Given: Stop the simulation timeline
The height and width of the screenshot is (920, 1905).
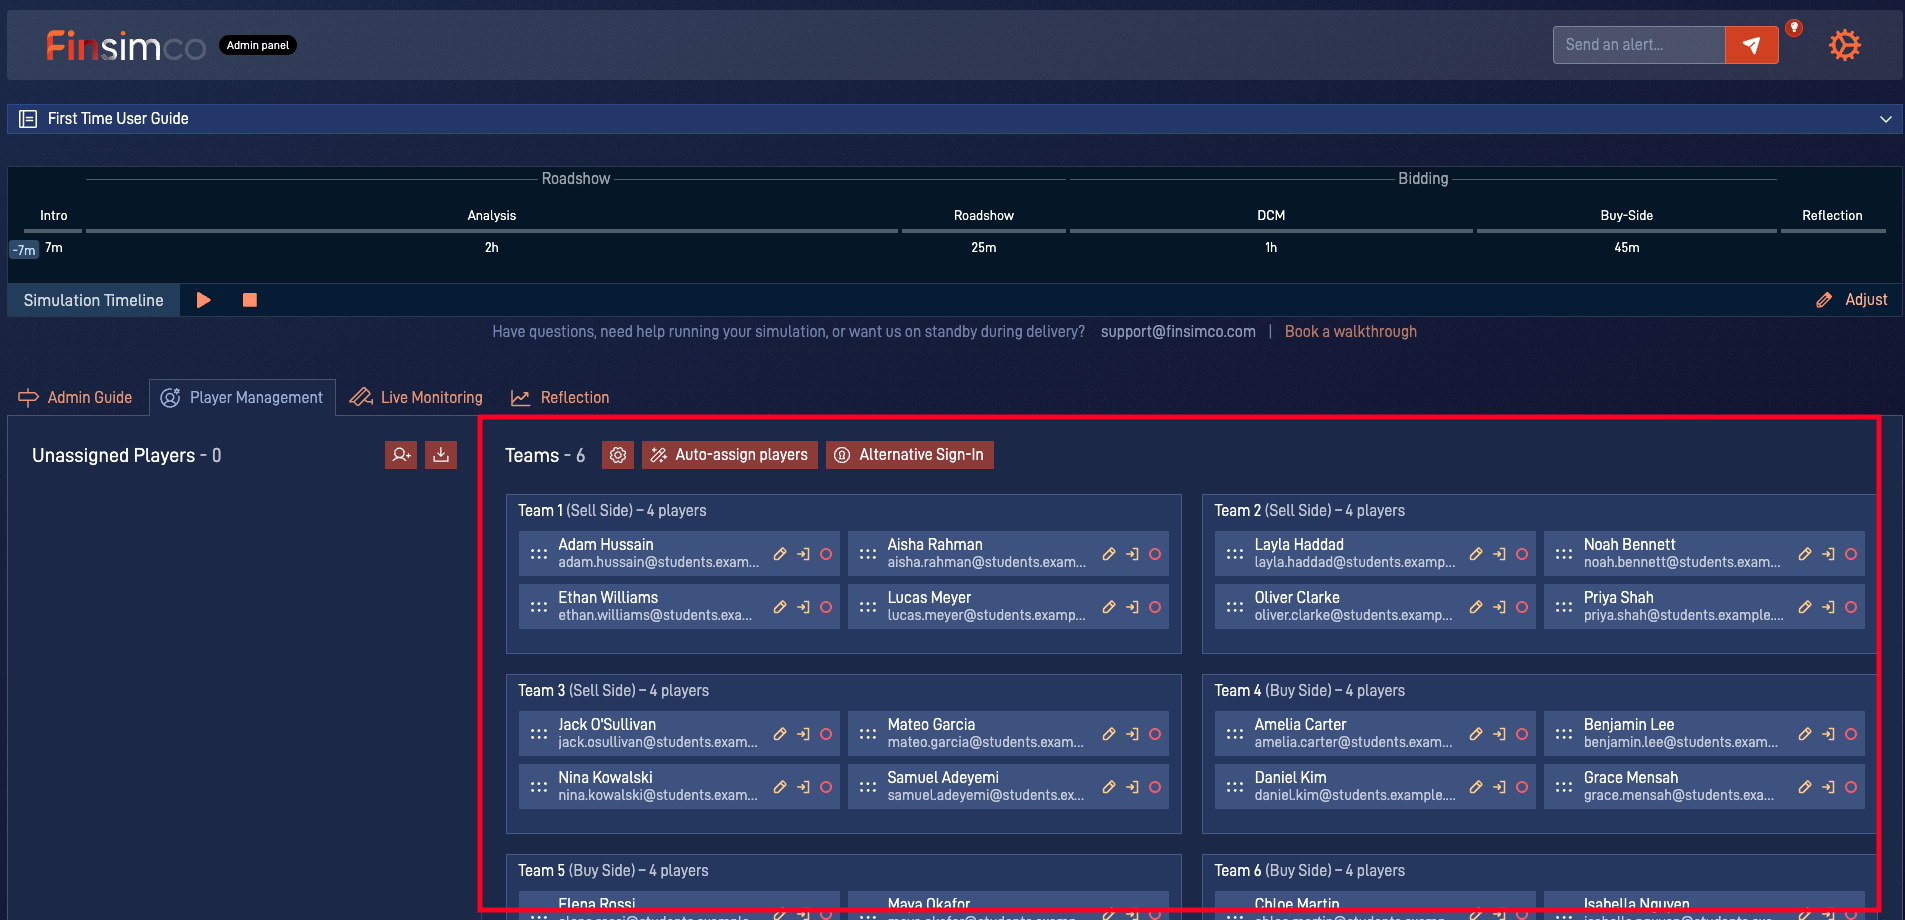Looking at the screenshot, I should 250,300.
